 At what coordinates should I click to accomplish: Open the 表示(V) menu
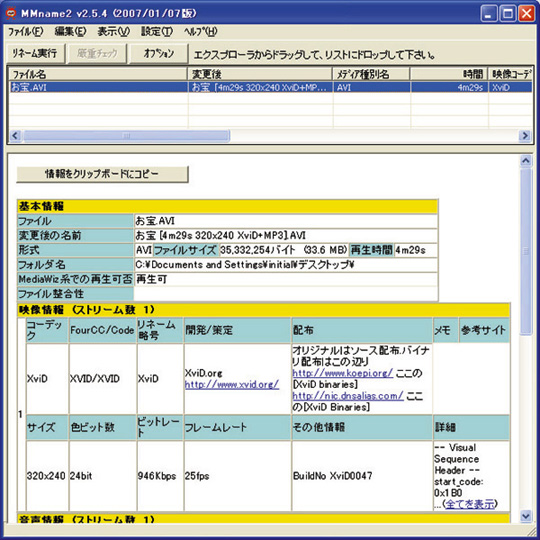[x=113, y=32]
